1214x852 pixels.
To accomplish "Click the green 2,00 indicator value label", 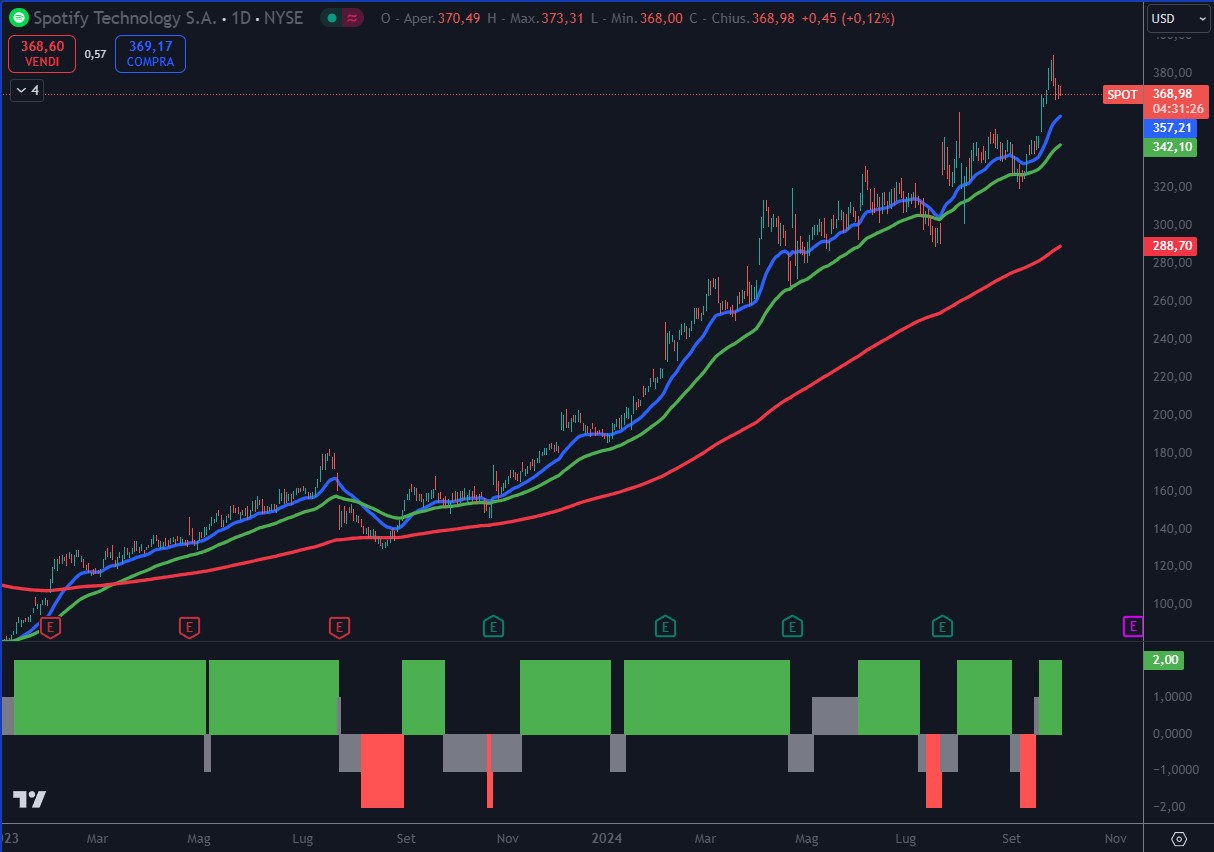I will (1168, 660).
